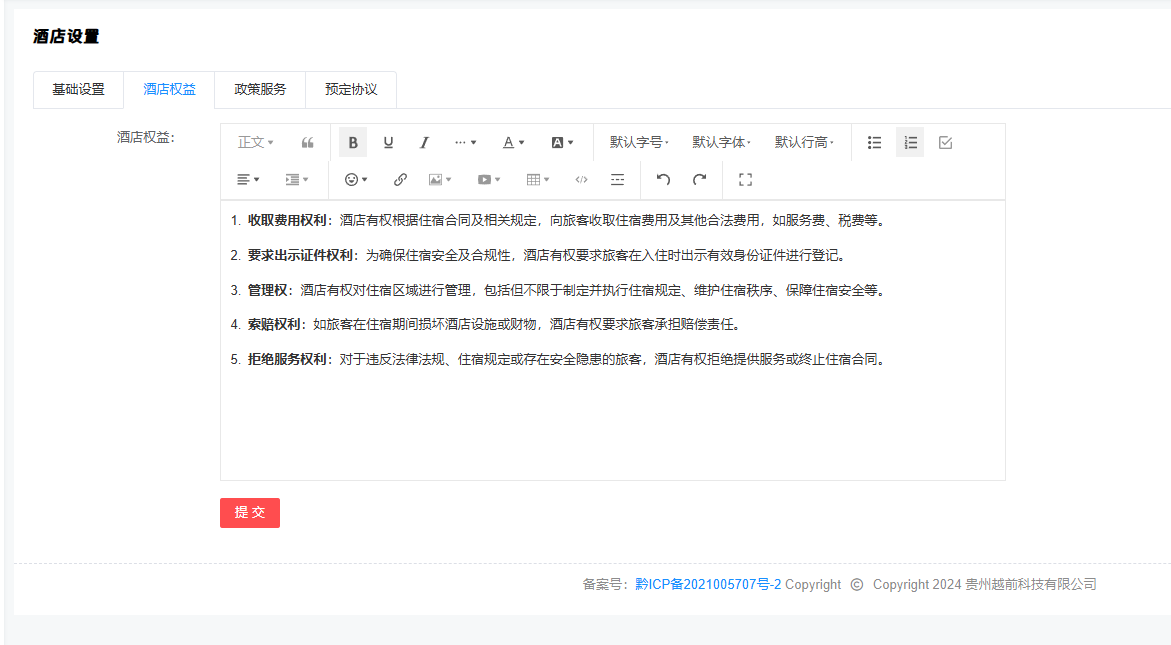Insert a blockquote with the quote icon

308,143
